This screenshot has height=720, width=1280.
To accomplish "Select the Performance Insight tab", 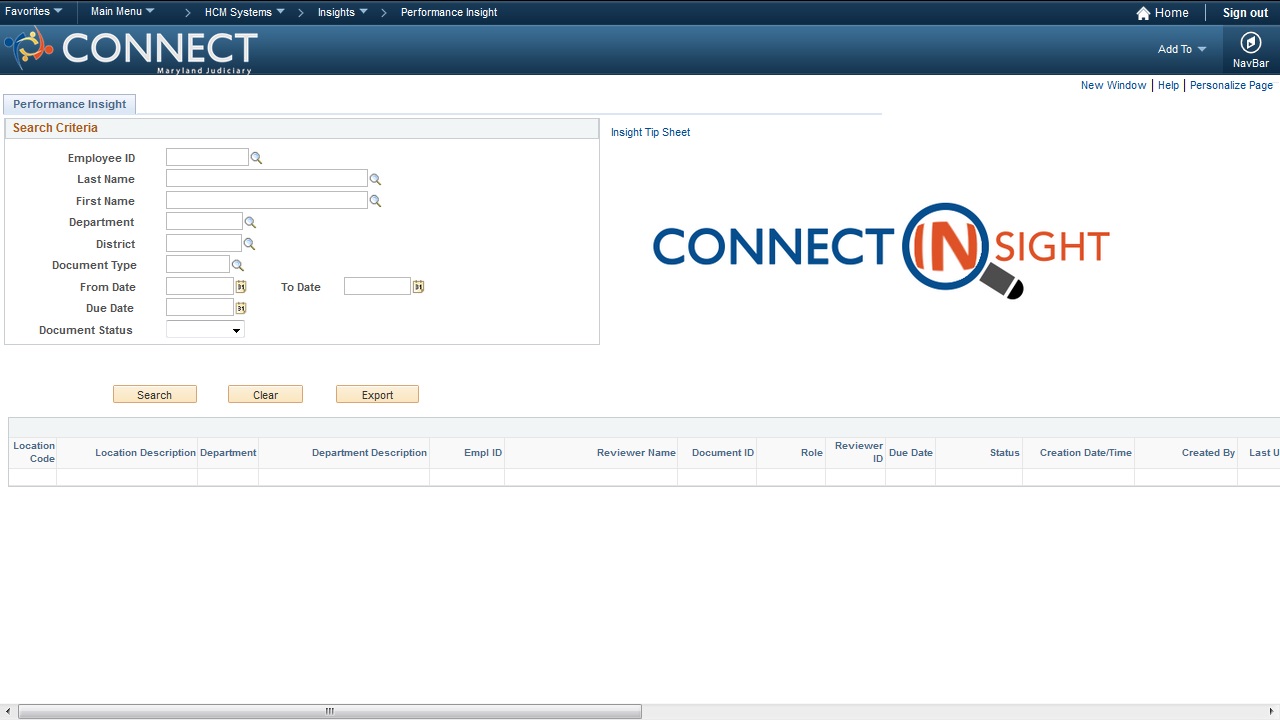I will tap(70, 104).
